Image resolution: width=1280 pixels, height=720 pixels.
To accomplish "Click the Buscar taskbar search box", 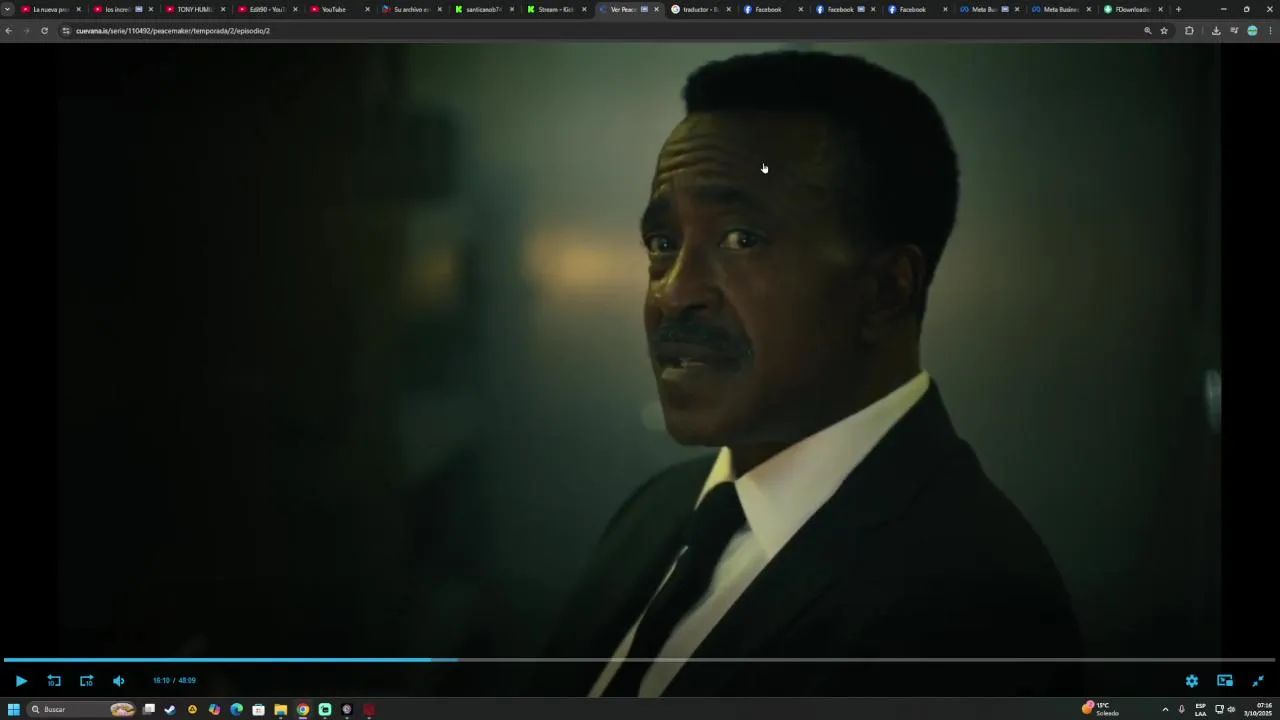I will pos(82,710).
